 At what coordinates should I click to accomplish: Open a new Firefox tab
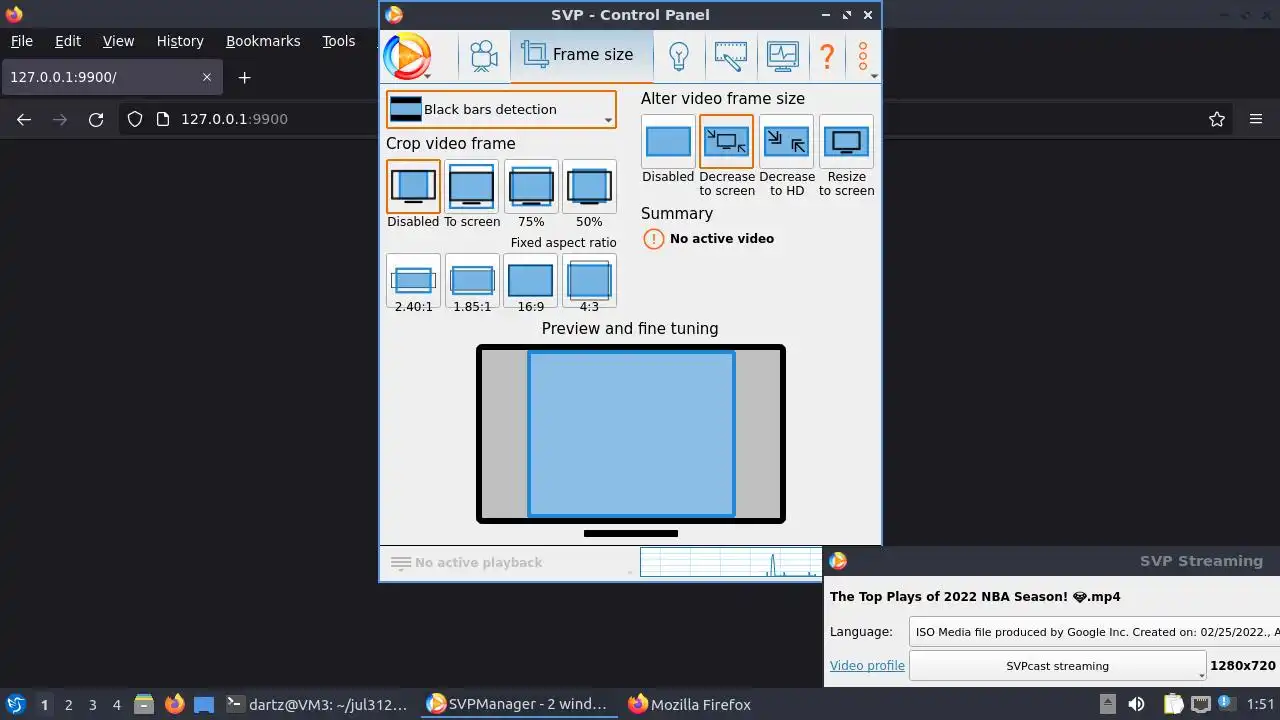pos(244,77)
